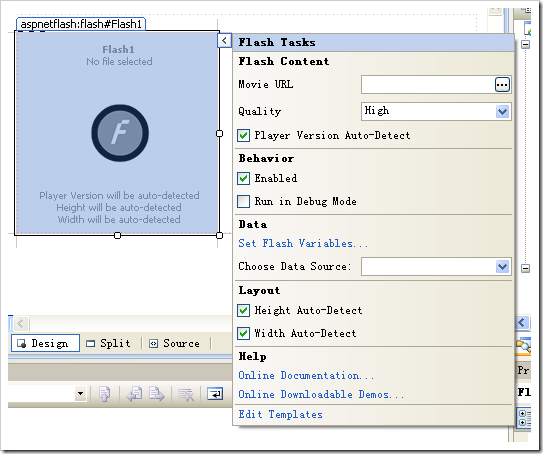Click the 'Layout' section heading
Image resolution: width=543 pixels, height=454 pixels.
coord(259,290)
